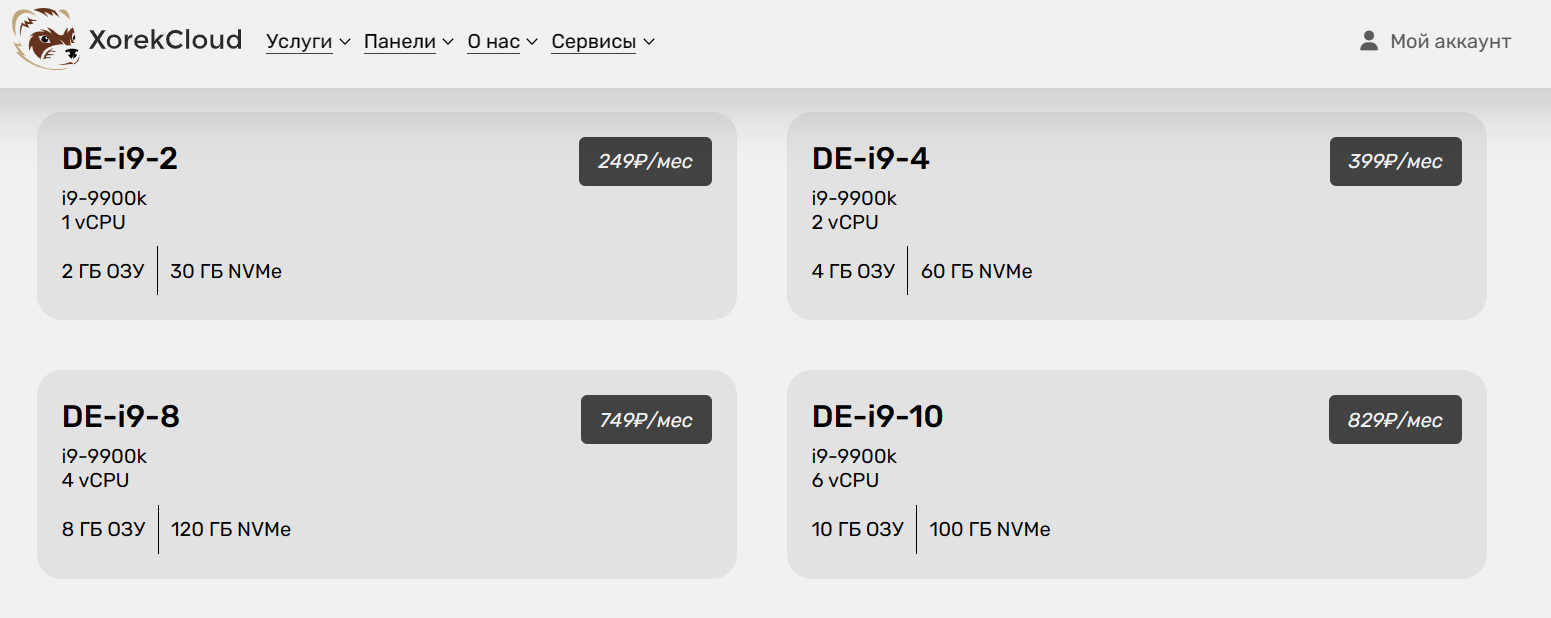1551x618 pixels.
Task: Open the Панели menu
Action: point(400,42)
